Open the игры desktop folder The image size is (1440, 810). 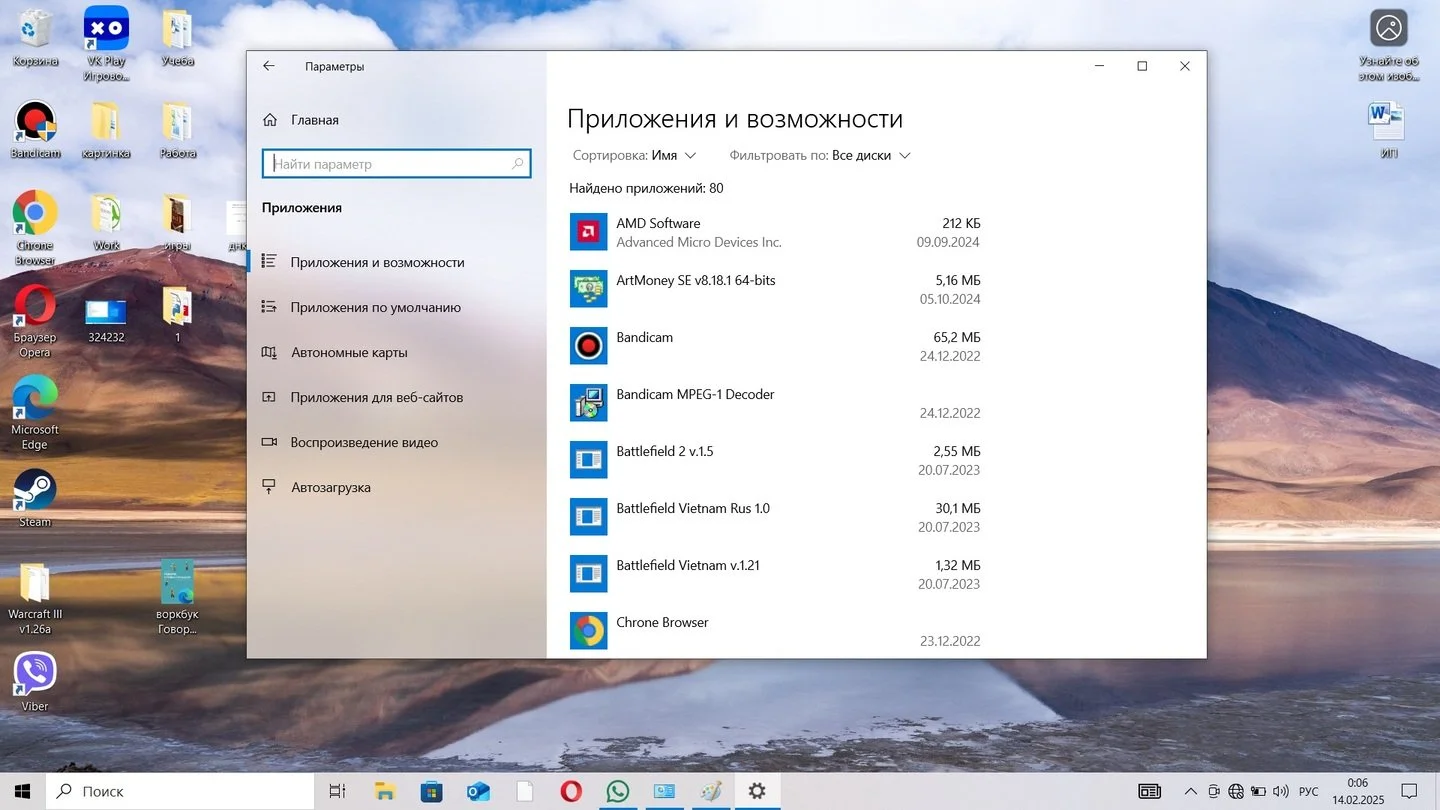177,222
